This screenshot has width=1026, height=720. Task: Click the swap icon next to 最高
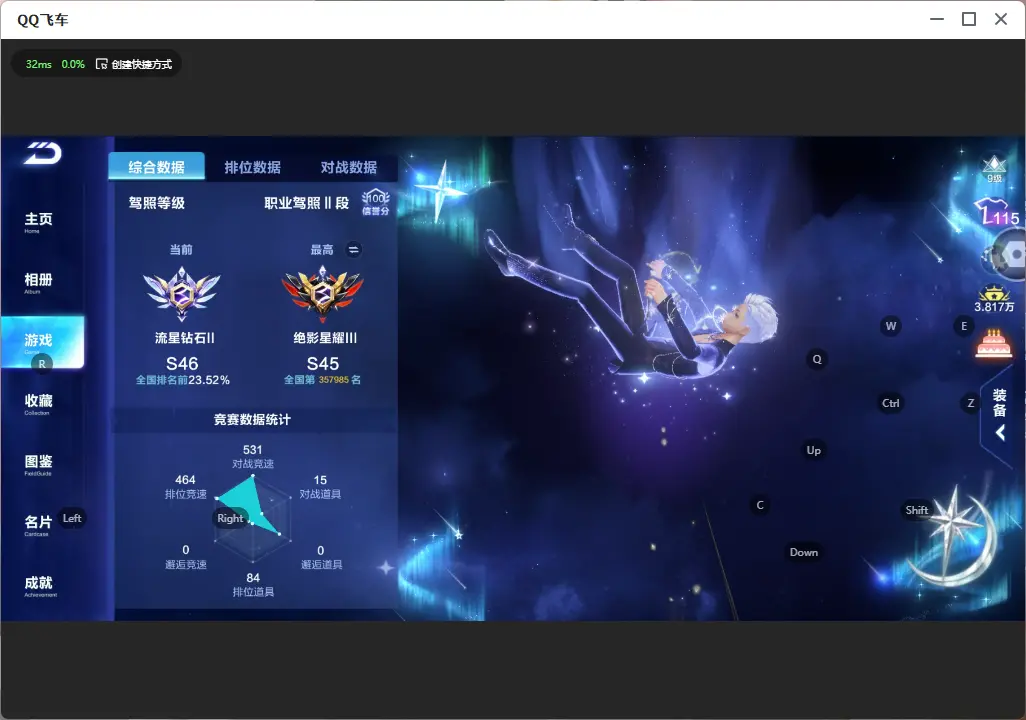coord(353,249)
